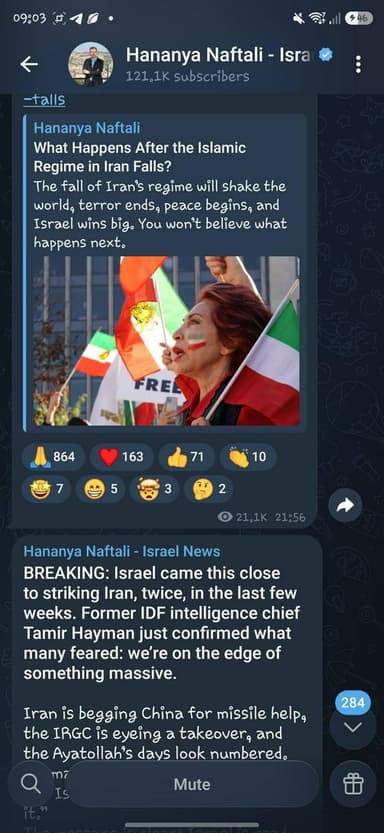Add the star-struck 7 reaction
Viewport: 384px width, 833px height.
tap(46, 489)
